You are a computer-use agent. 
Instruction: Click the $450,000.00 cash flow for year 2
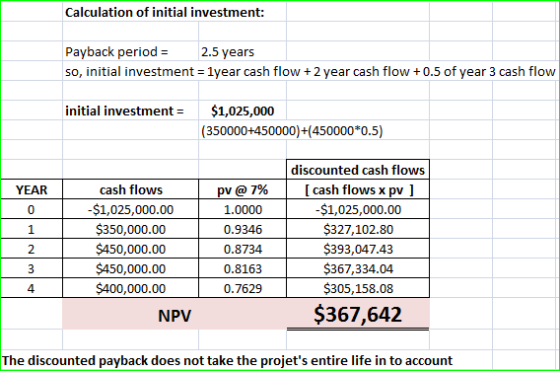point(131,249)
